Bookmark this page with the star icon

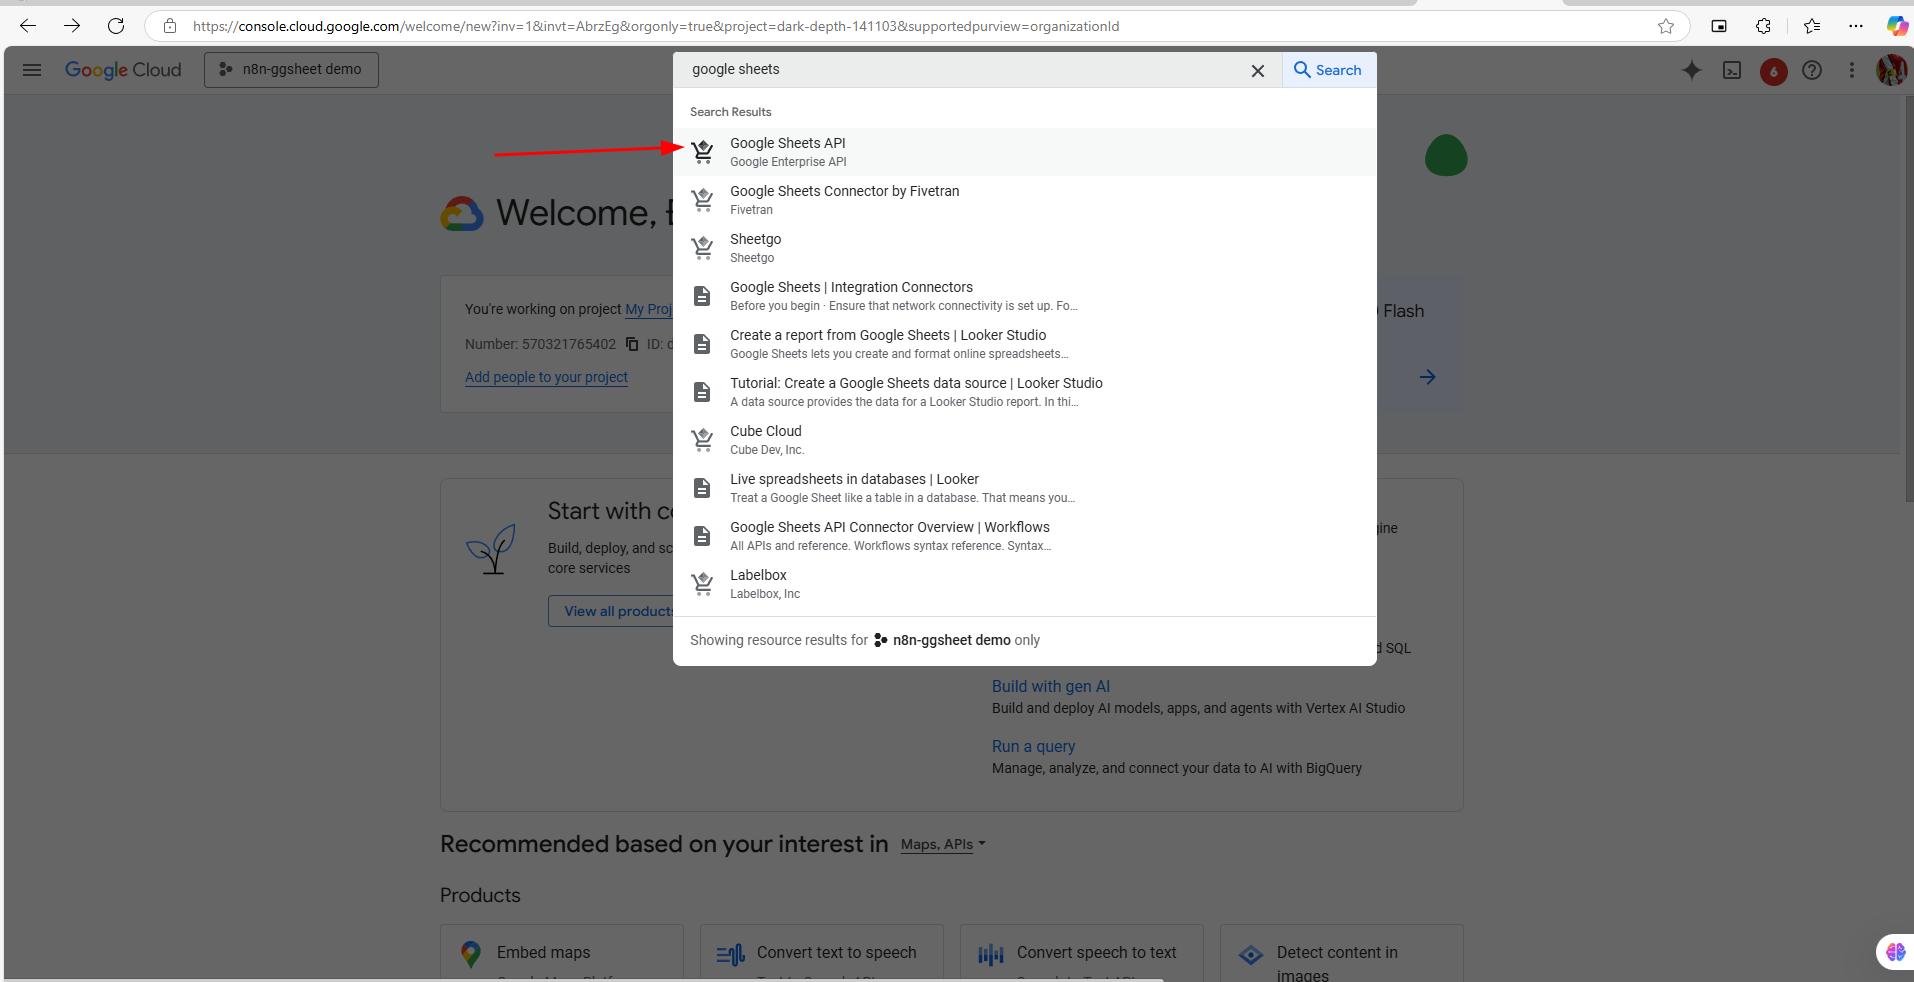(x=1666, y=26)
